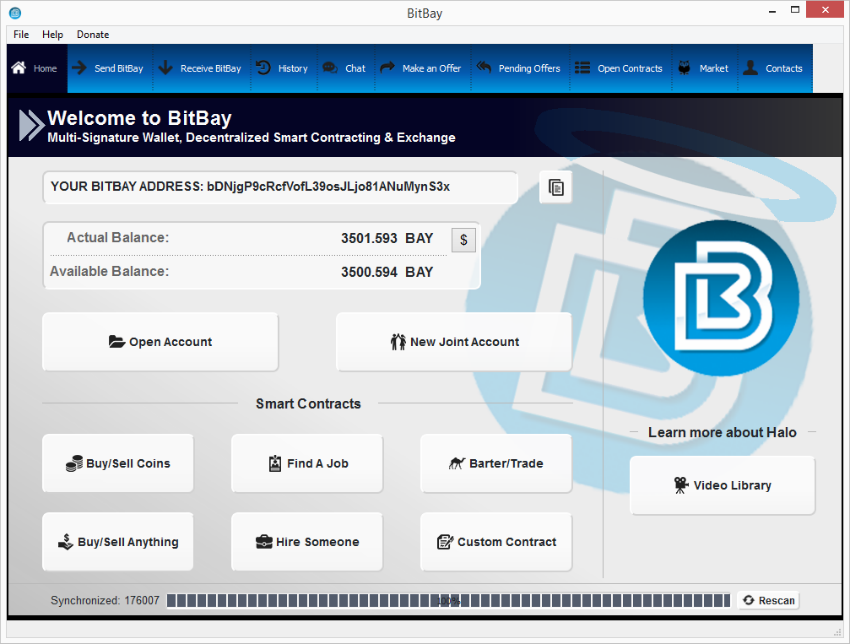
Task: Select the Make an Offer tab
Action: click(x=422, y=68)
